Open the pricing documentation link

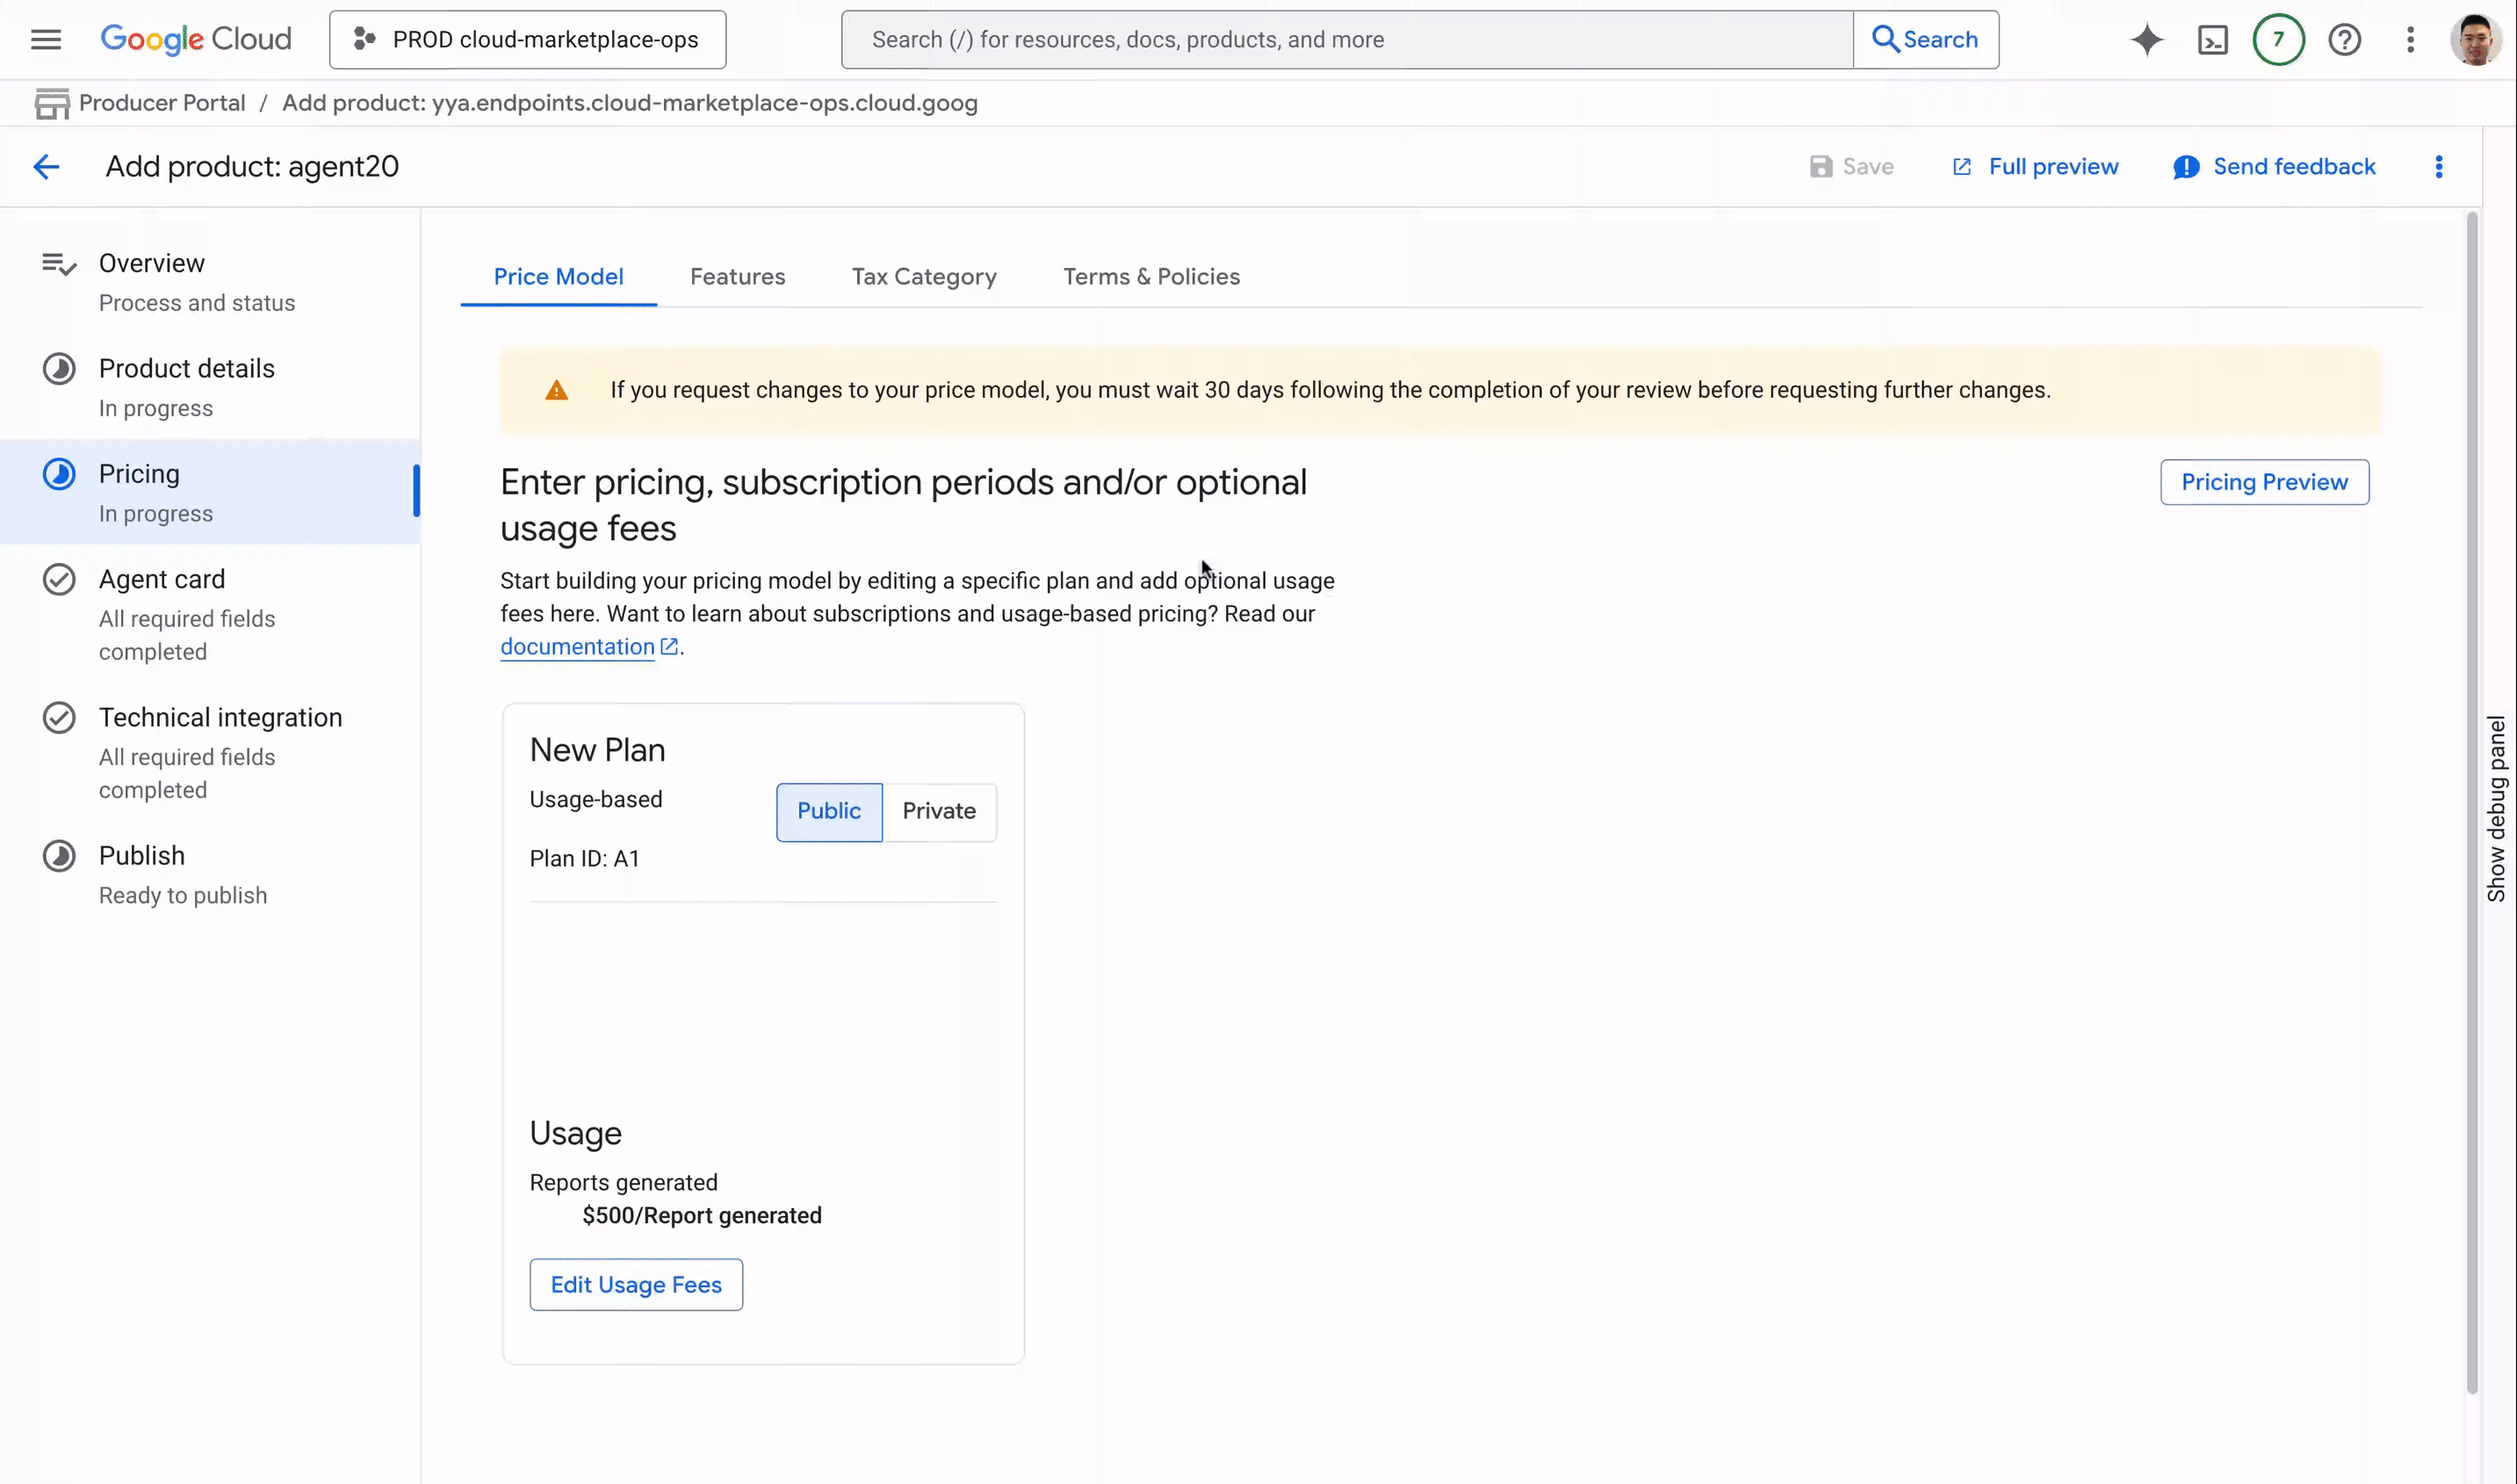click(577, 647)
